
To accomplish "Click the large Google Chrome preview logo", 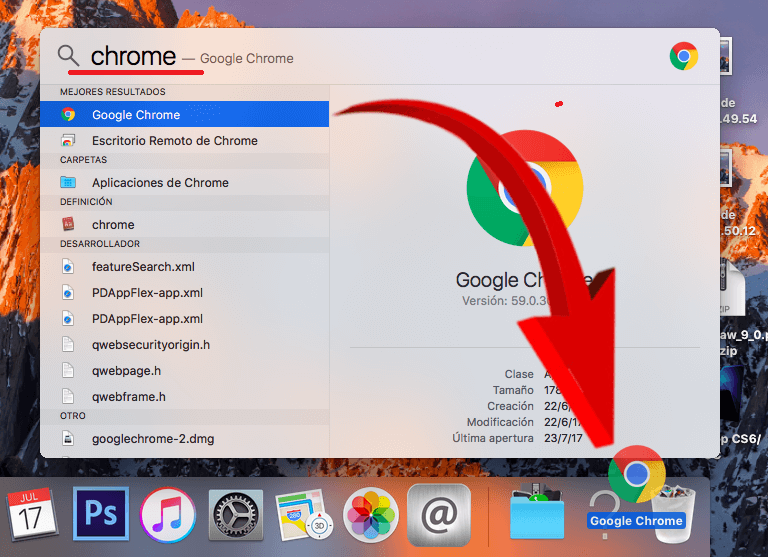I will (x=525, y=188).
